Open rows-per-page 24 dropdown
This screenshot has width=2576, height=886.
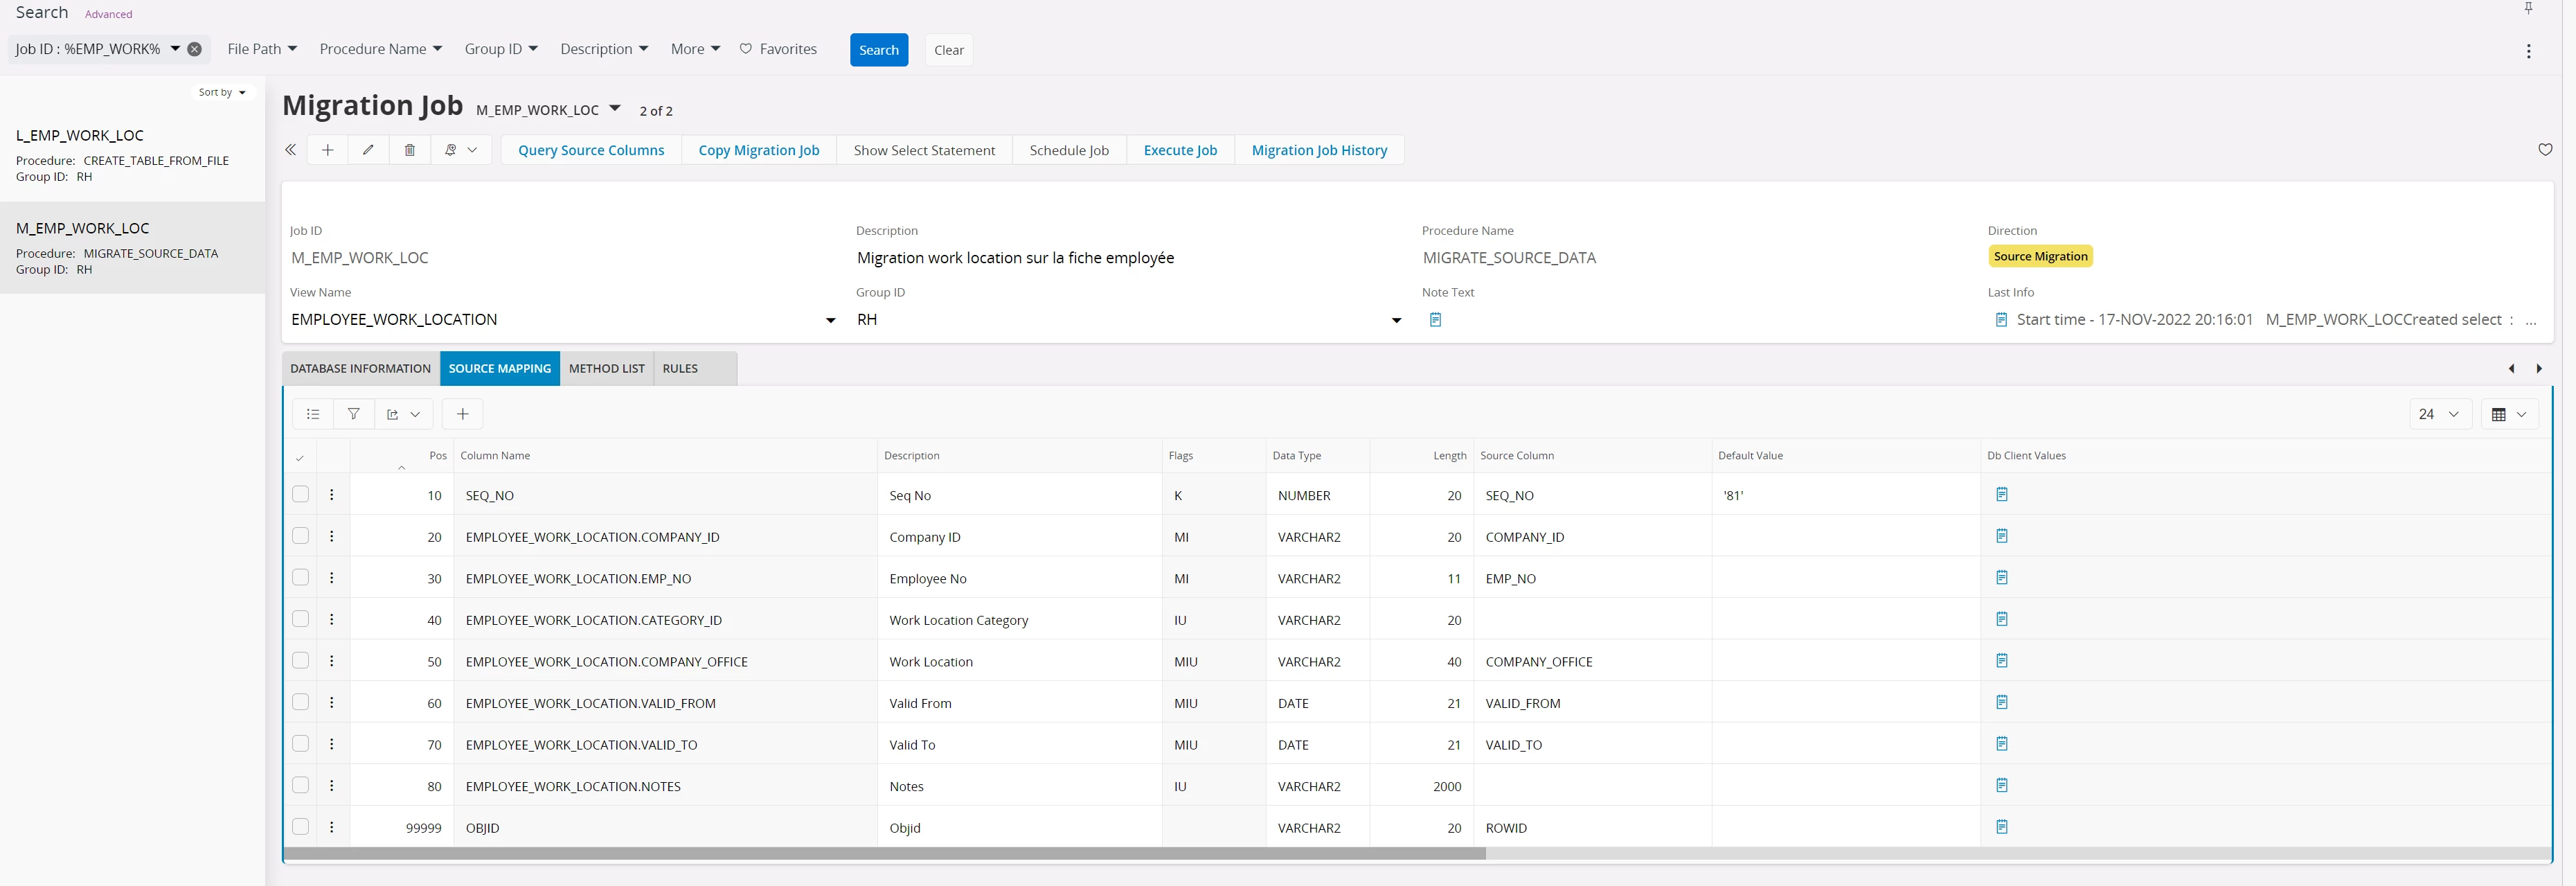pos(2440,414)
